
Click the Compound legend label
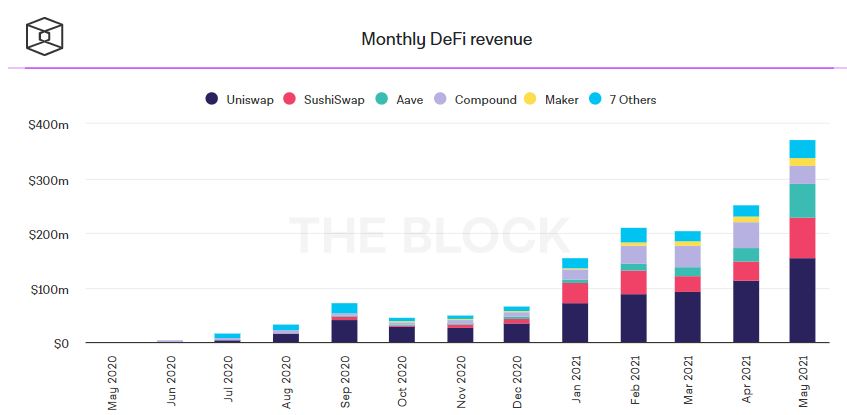pos(486,100)
